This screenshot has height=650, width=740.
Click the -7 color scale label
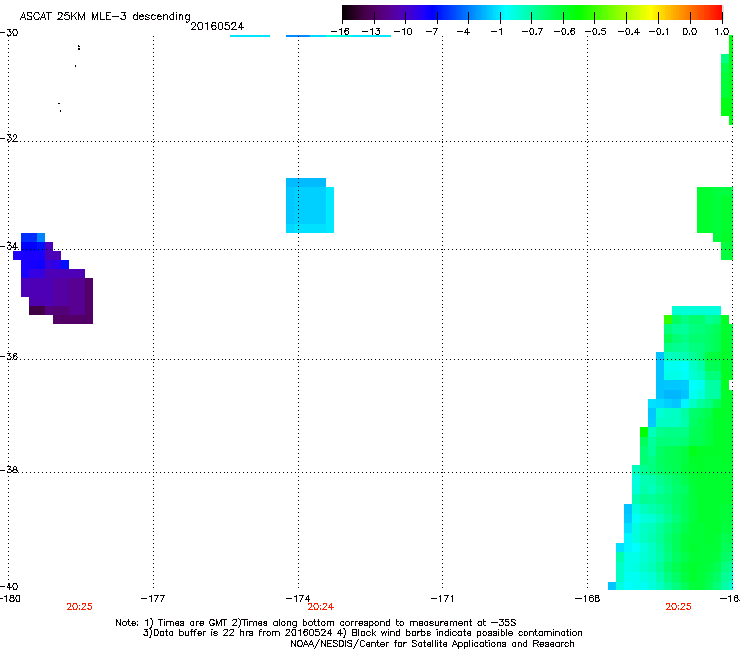432,32
